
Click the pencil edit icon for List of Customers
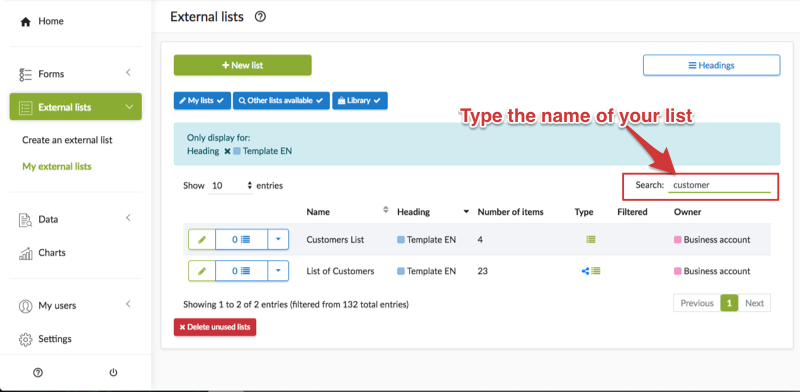[x=202, y=271]
